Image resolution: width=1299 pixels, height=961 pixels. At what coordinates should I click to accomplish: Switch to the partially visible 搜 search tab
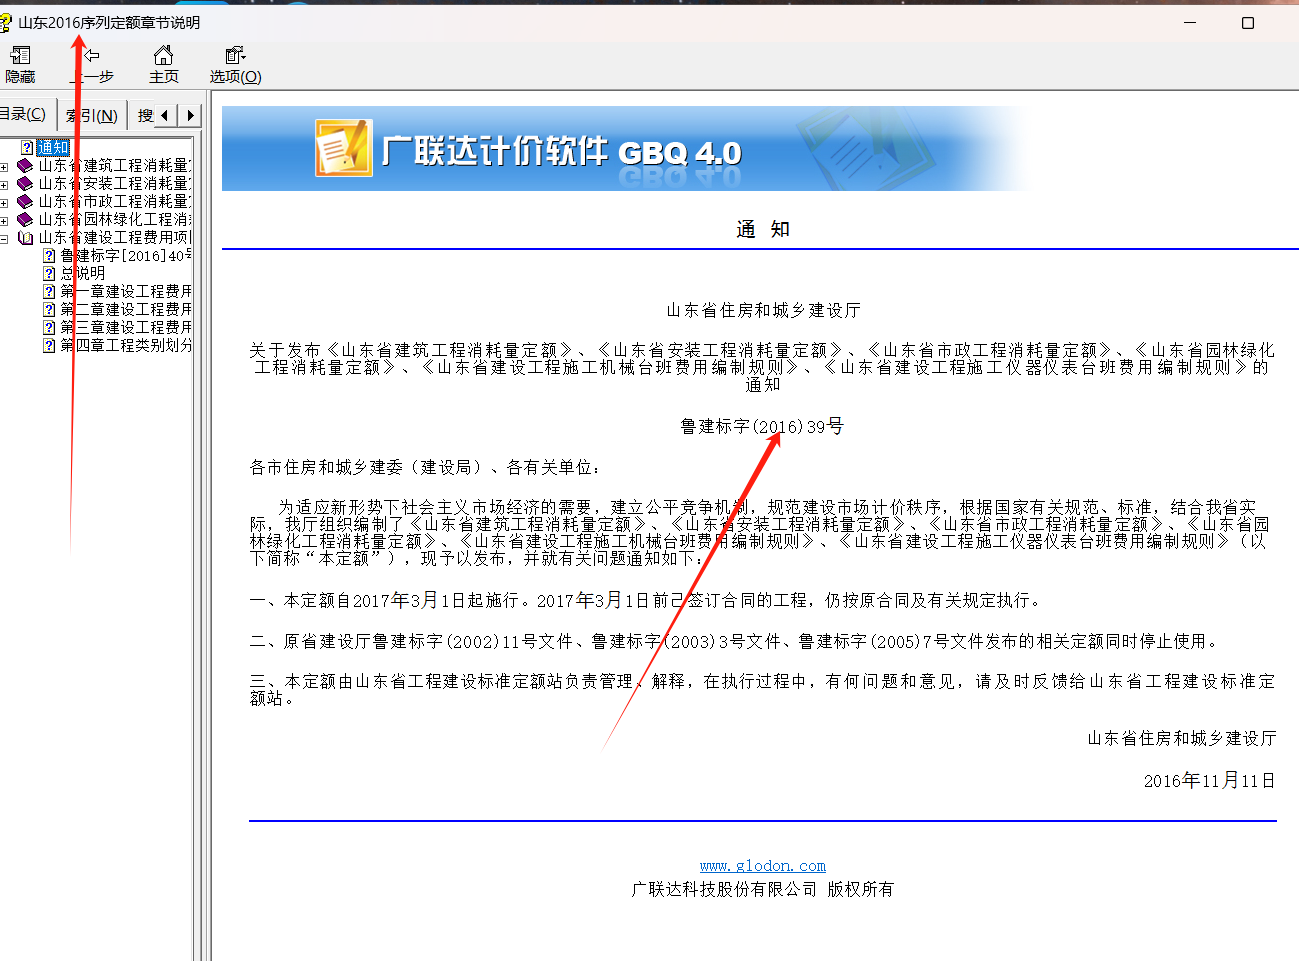coord(145,115)
